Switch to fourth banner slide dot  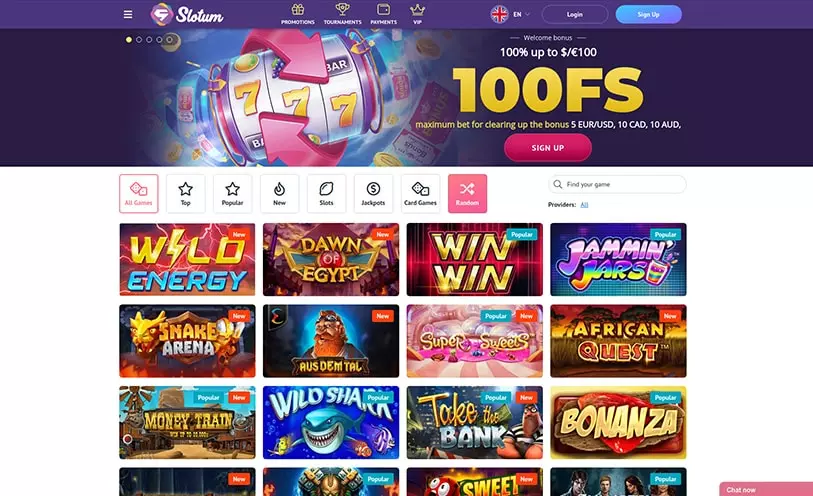pyautogui.click(x=159, y=39)
